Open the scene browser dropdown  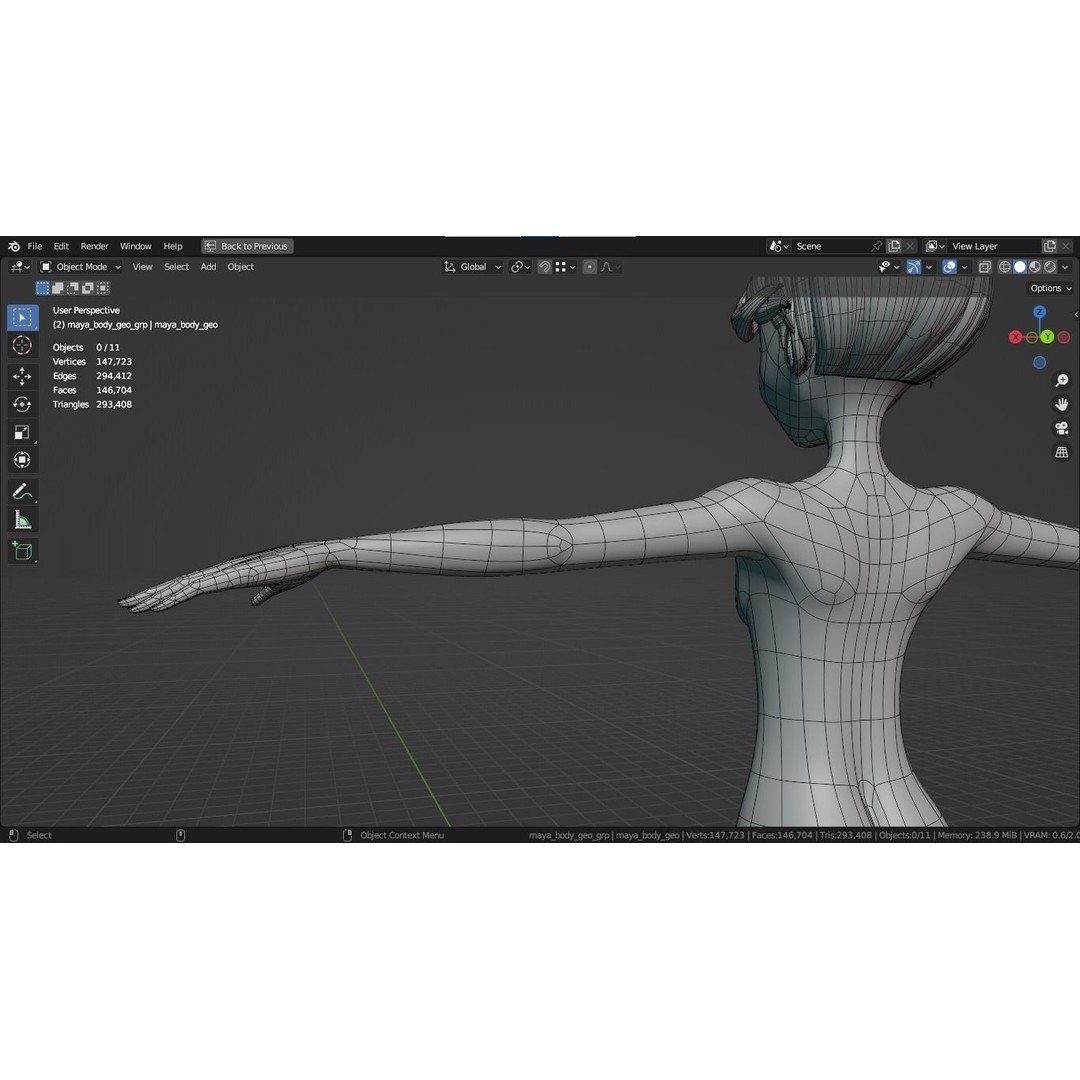(x=779, y=246)
